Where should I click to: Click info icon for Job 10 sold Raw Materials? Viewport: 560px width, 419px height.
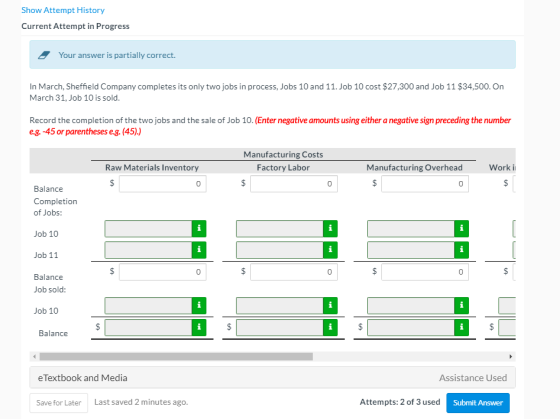click(199, 306)
